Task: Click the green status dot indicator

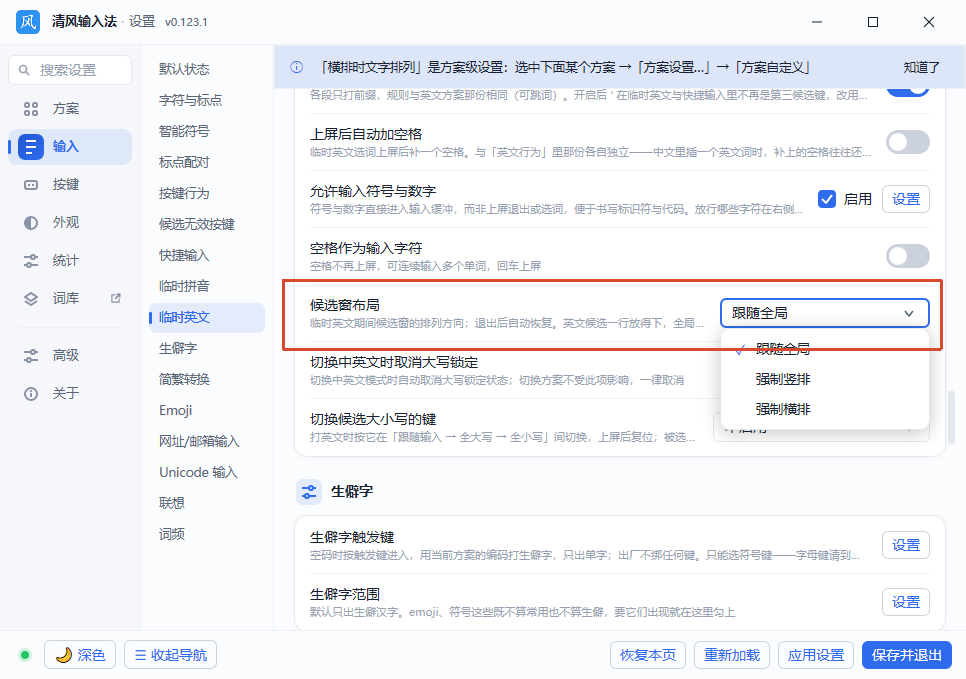Action: [x=25, y=655]
